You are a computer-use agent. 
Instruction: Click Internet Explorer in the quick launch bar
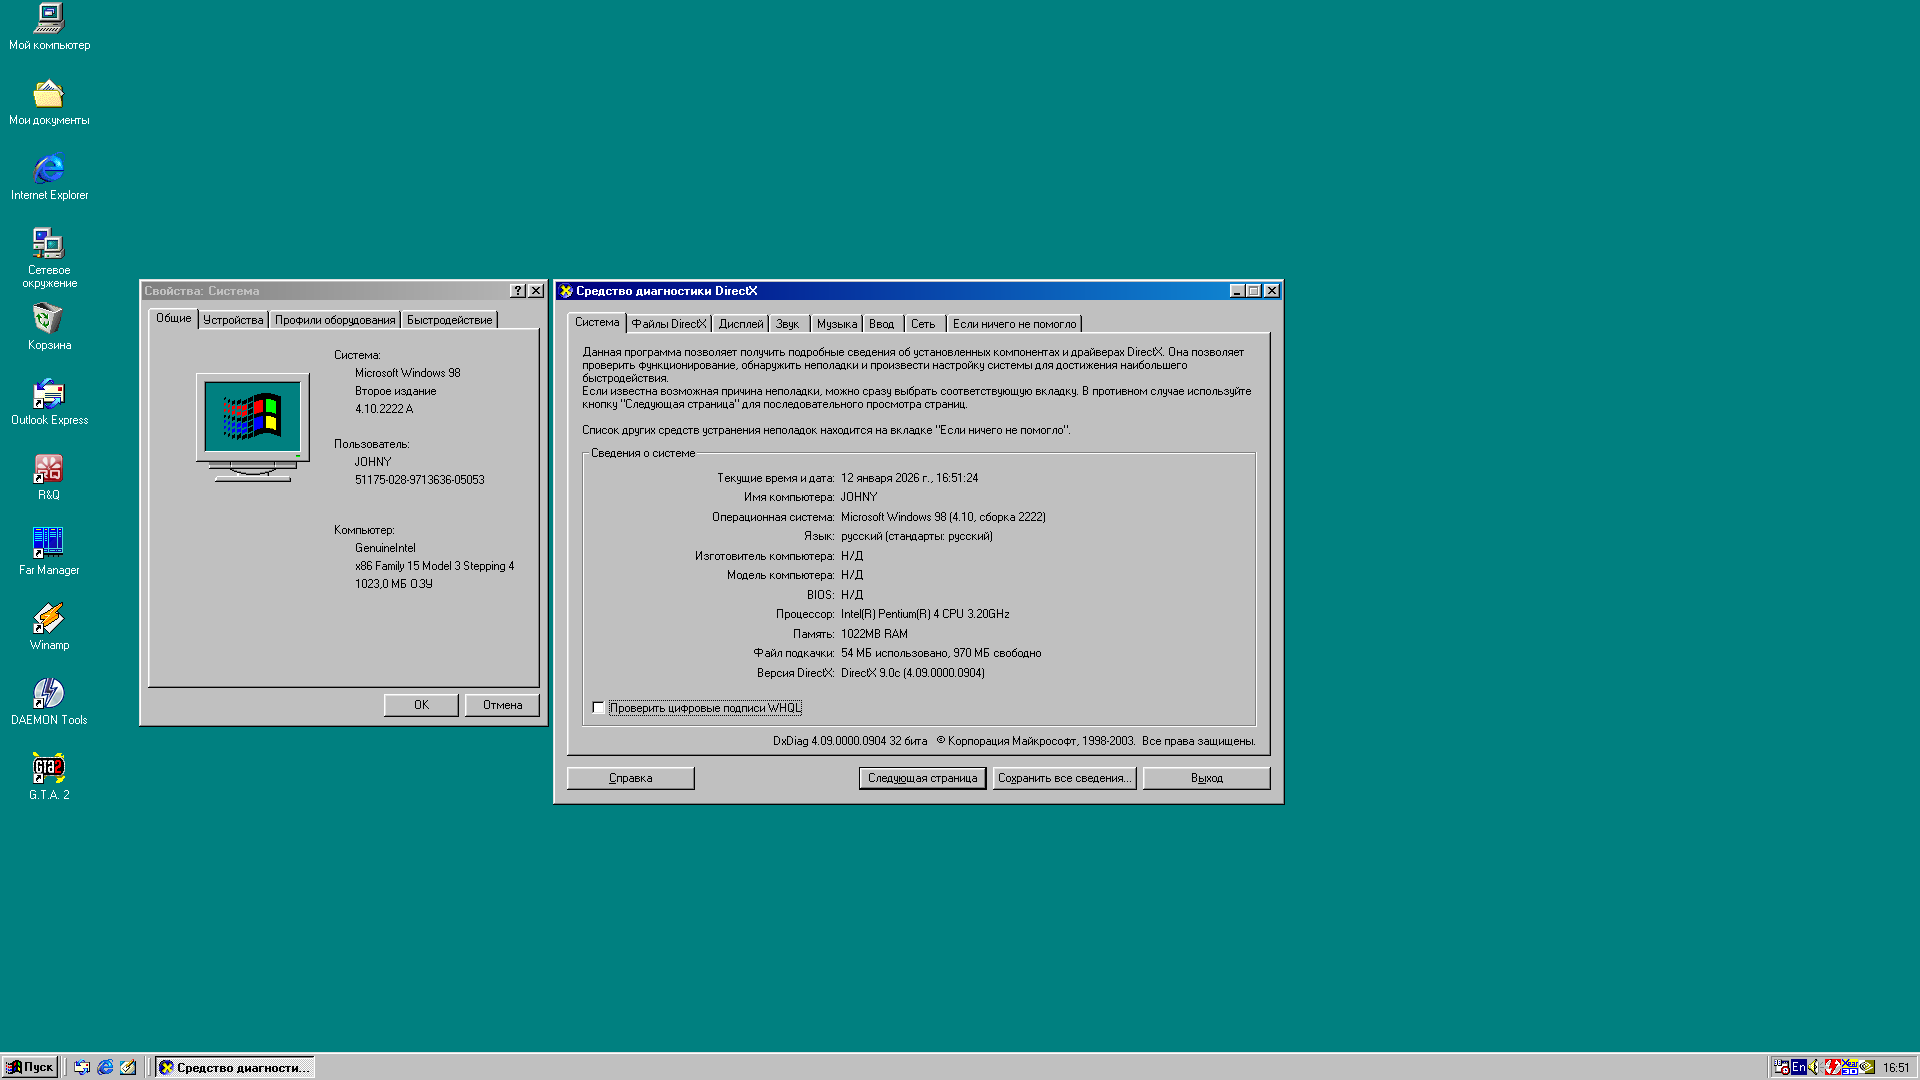pyautogui.click(x=105, y=1067)
